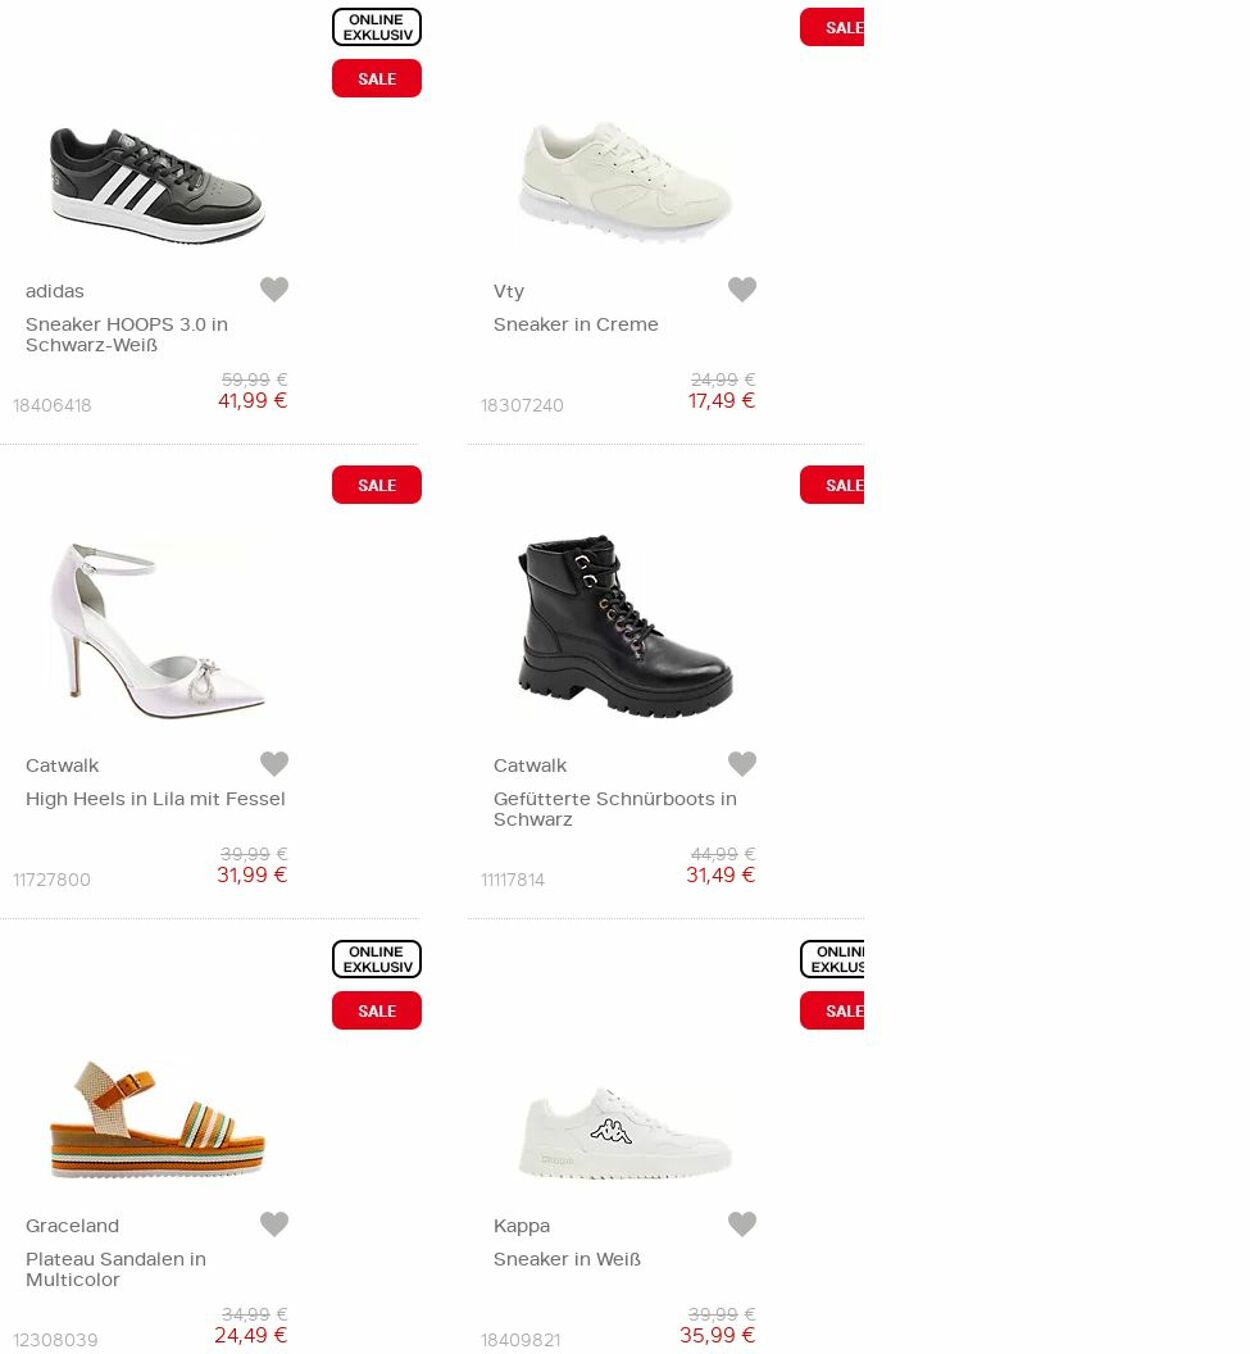The image size is (1250, 1354).
Task: Toggle the Kappa sneaker wishlist heart
Action: (x=741, y=1223)
